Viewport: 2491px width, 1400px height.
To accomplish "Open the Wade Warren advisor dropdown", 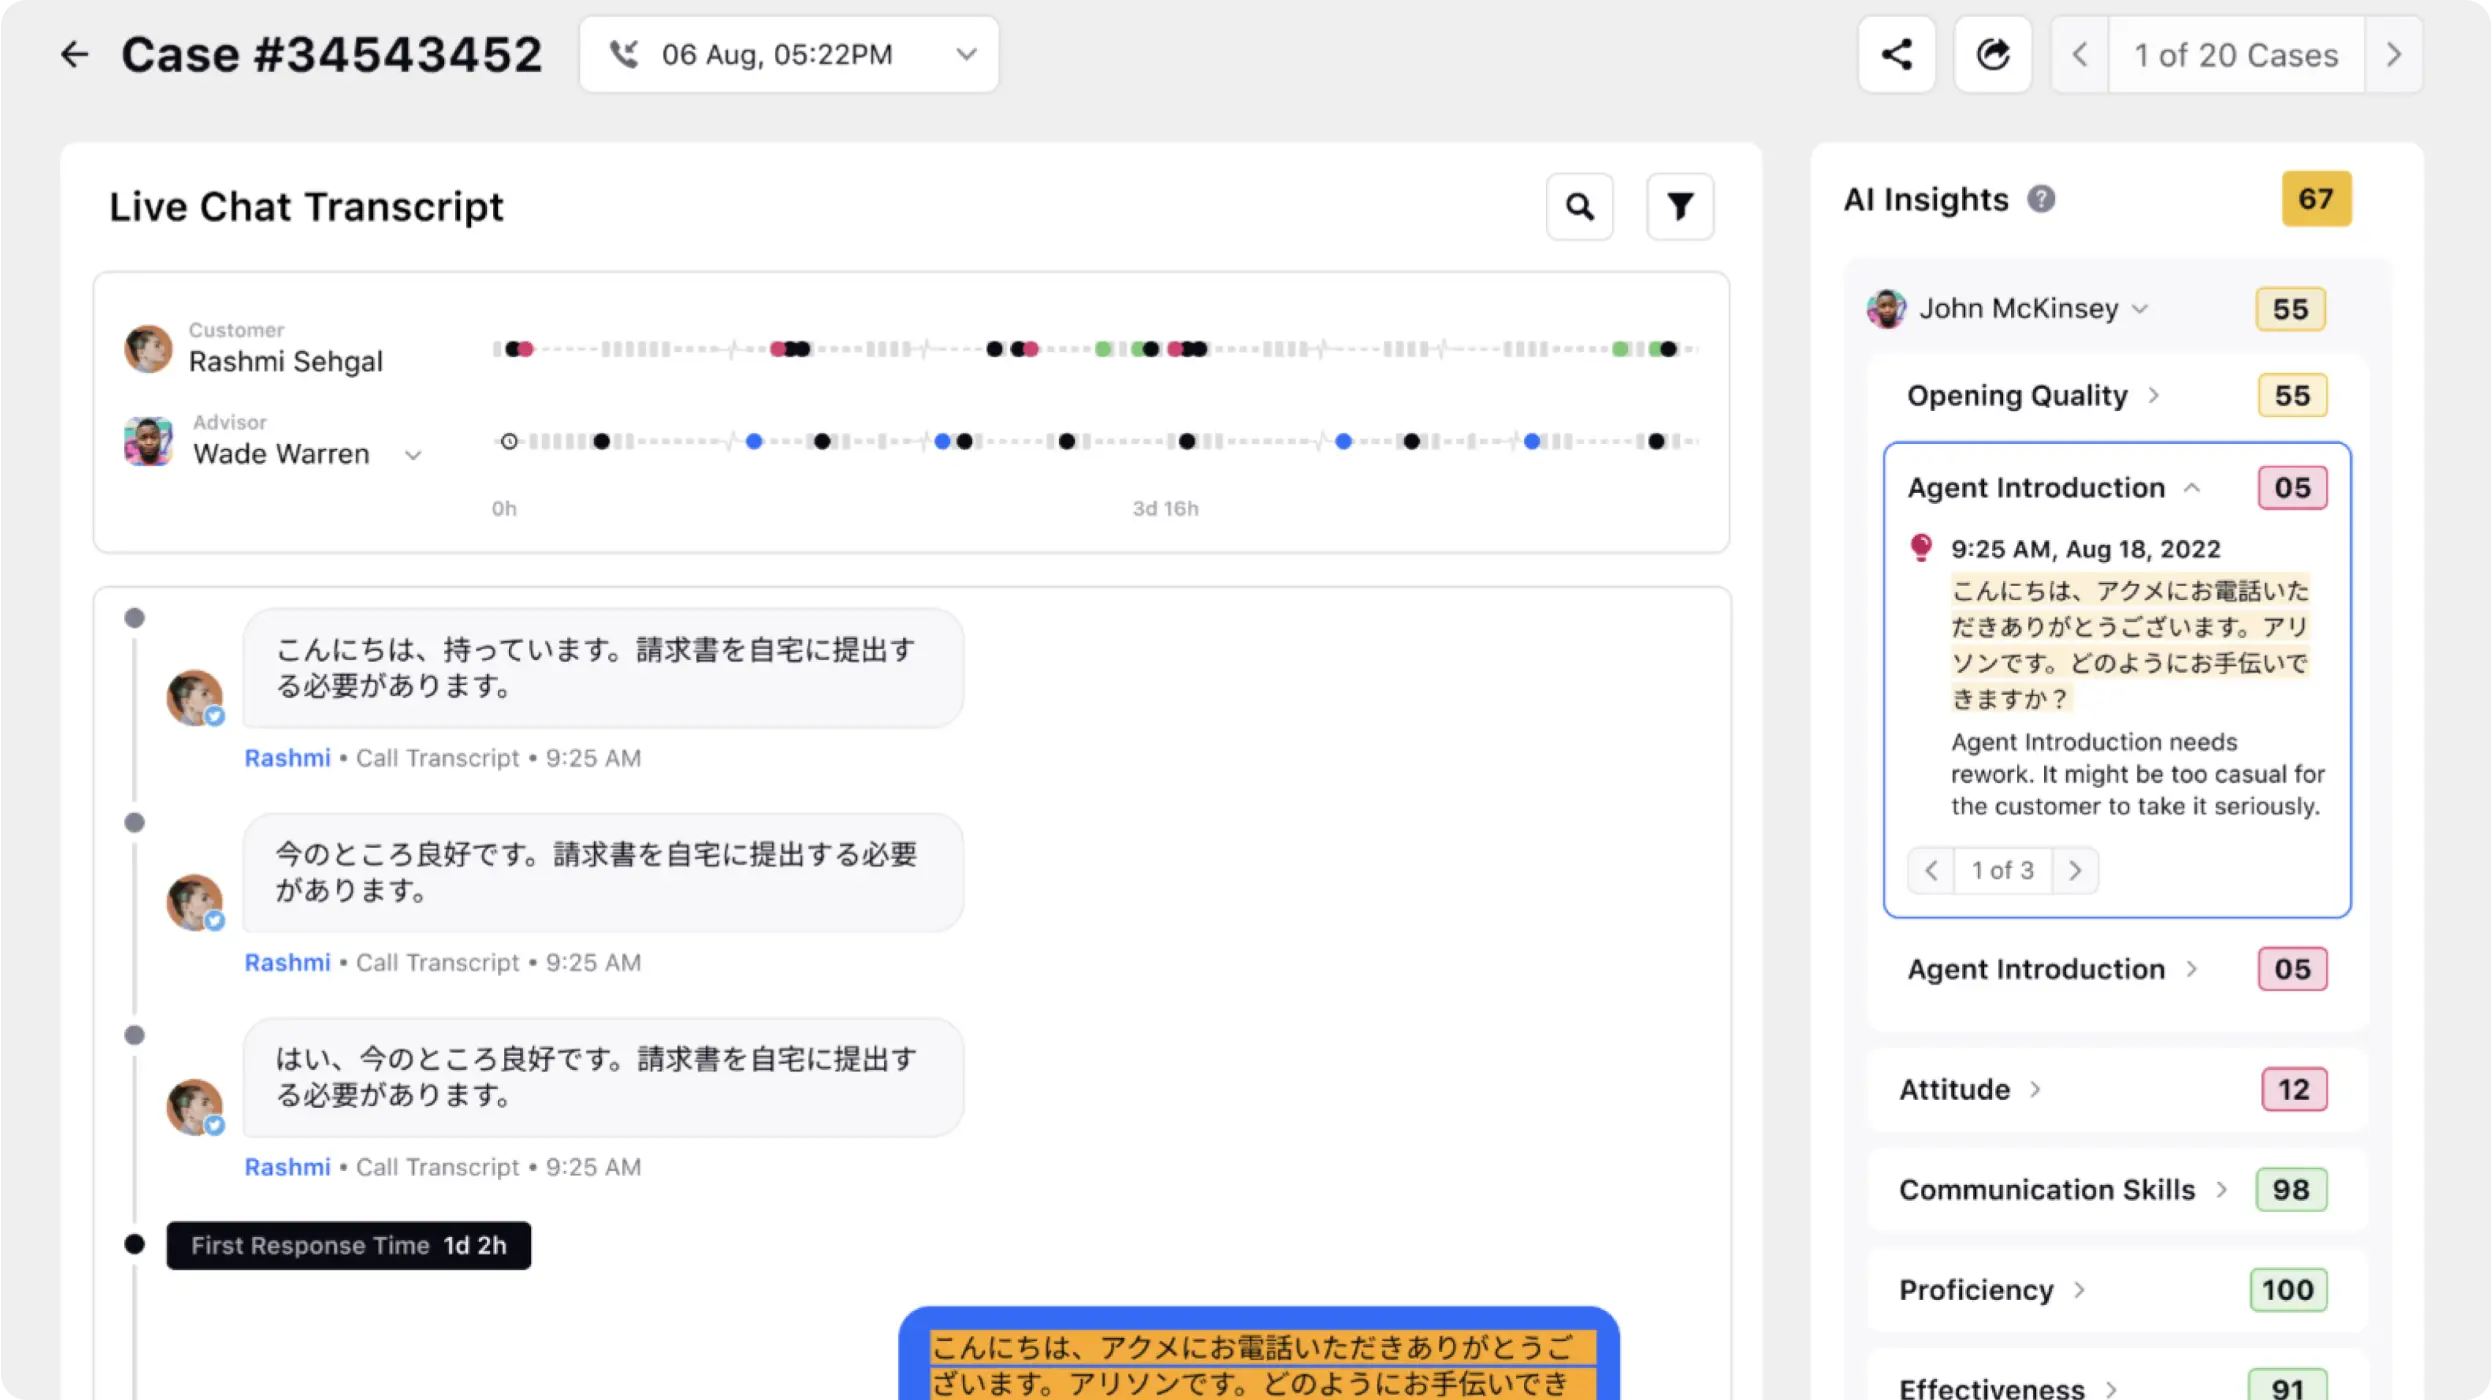I will tap(412, 455).
